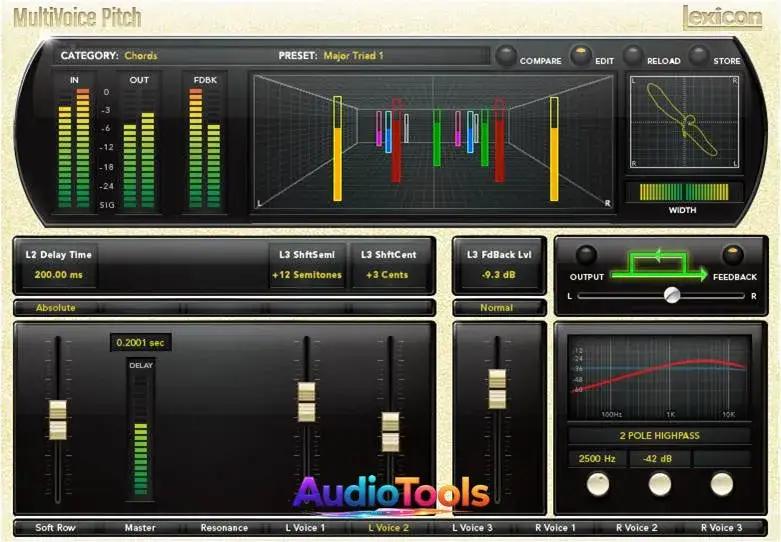This screenshot has height=542, width=781.
Task: Click the center green voice bar
Action: [436, 137]
